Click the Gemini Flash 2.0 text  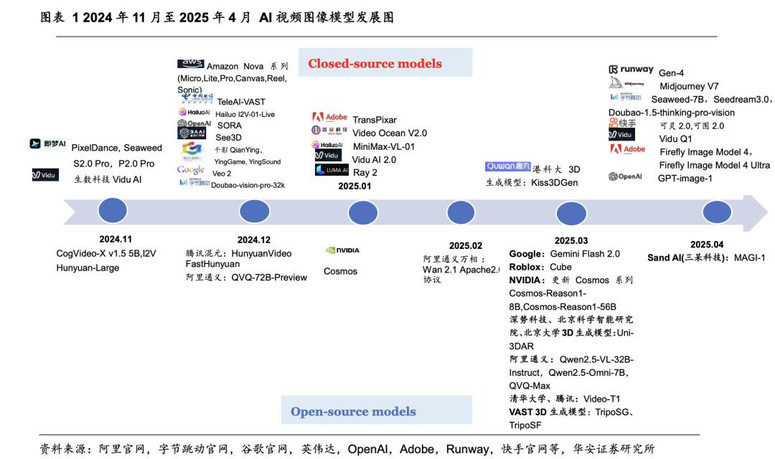pos(585,254)
